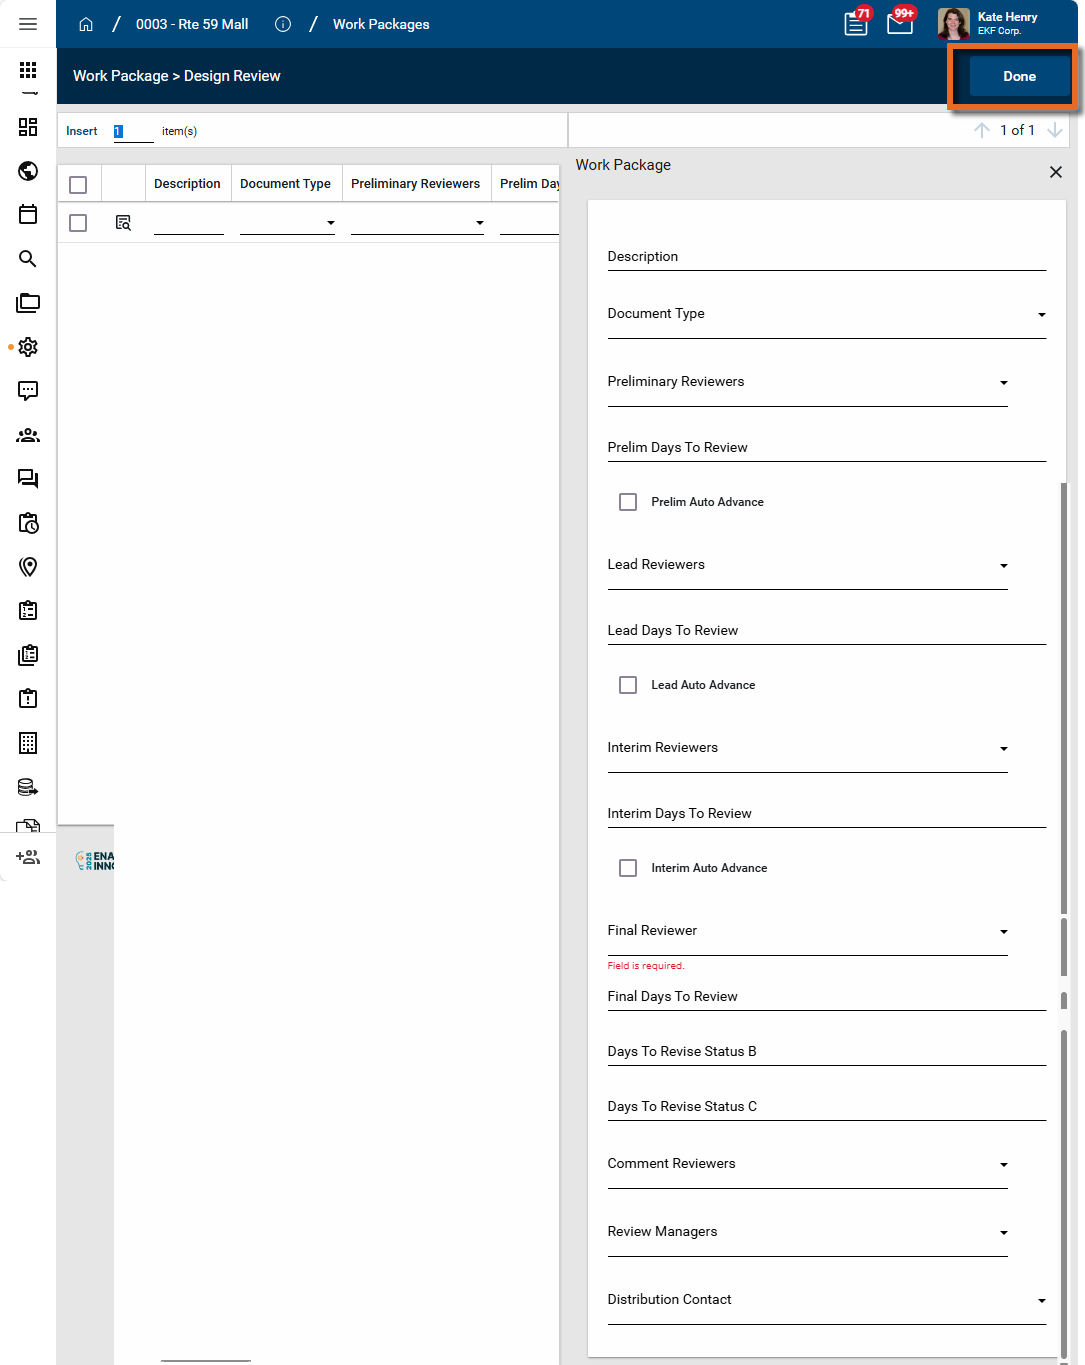Open the Final Reviewer dropdown
Image resolution: width=1085 pixels, height=1365 pixels.
(x=1003, y=932)
